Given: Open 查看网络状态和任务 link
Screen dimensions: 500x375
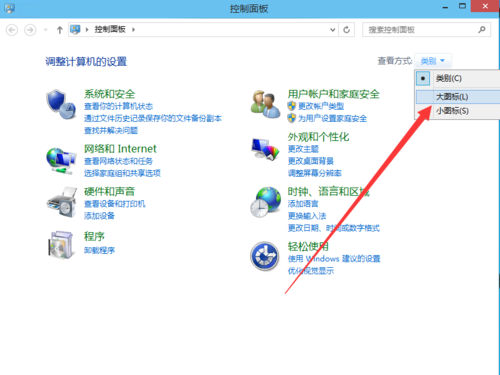Looking at the screenshot, I should (118, 161).
